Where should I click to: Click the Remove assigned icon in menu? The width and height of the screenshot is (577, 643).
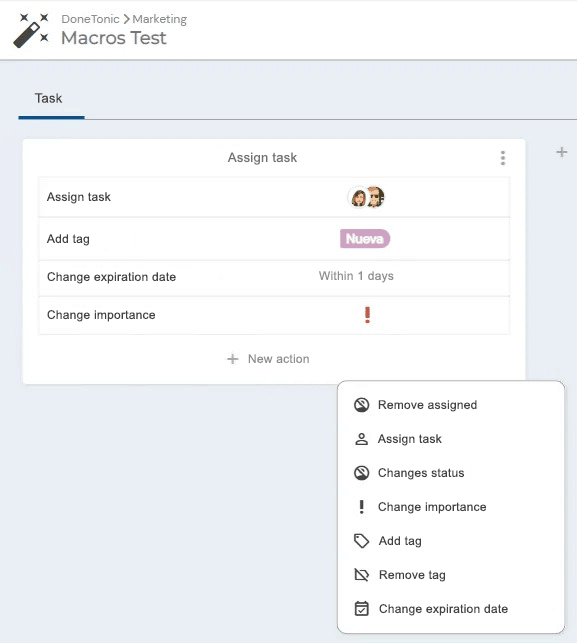tap(361, 405)
